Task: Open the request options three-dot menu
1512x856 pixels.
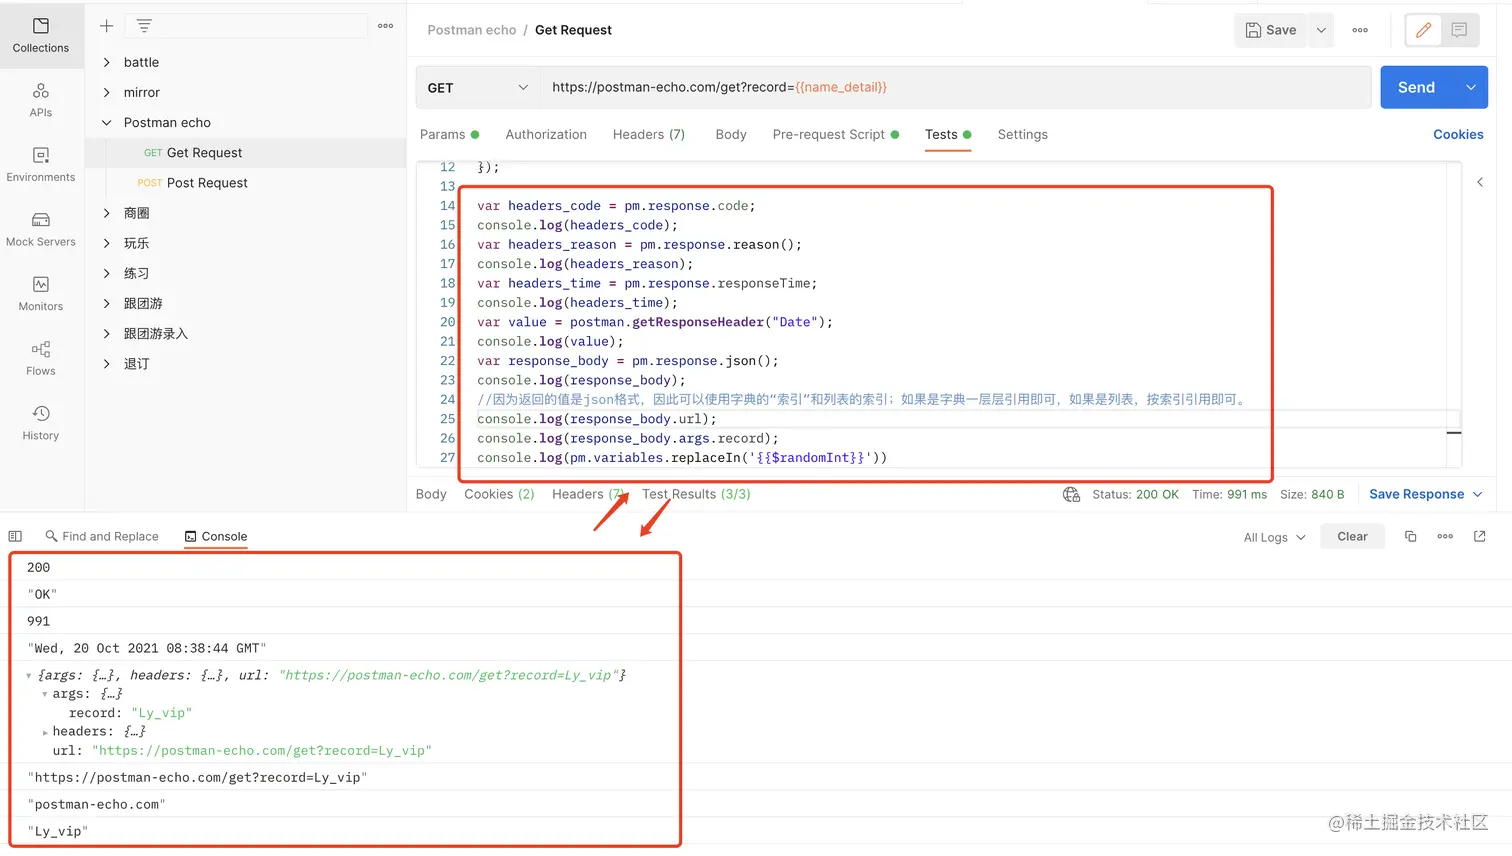Action: (1360, 30)
